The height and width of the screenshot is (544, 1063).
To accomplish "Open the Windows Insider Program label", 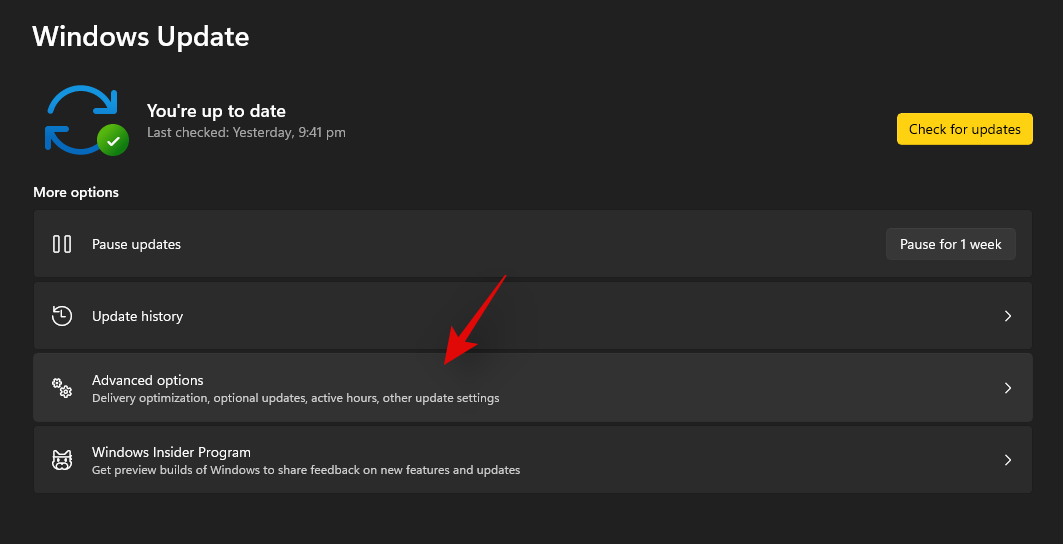I will (171, 452).
